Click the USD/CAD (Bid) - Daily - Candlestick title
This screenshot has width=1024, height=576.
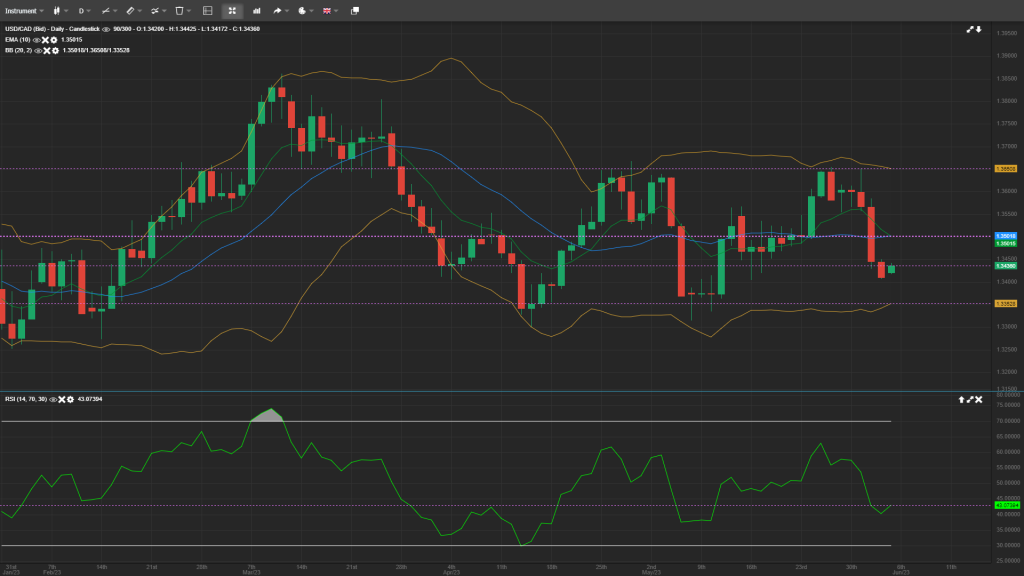[x=52, y=29]
